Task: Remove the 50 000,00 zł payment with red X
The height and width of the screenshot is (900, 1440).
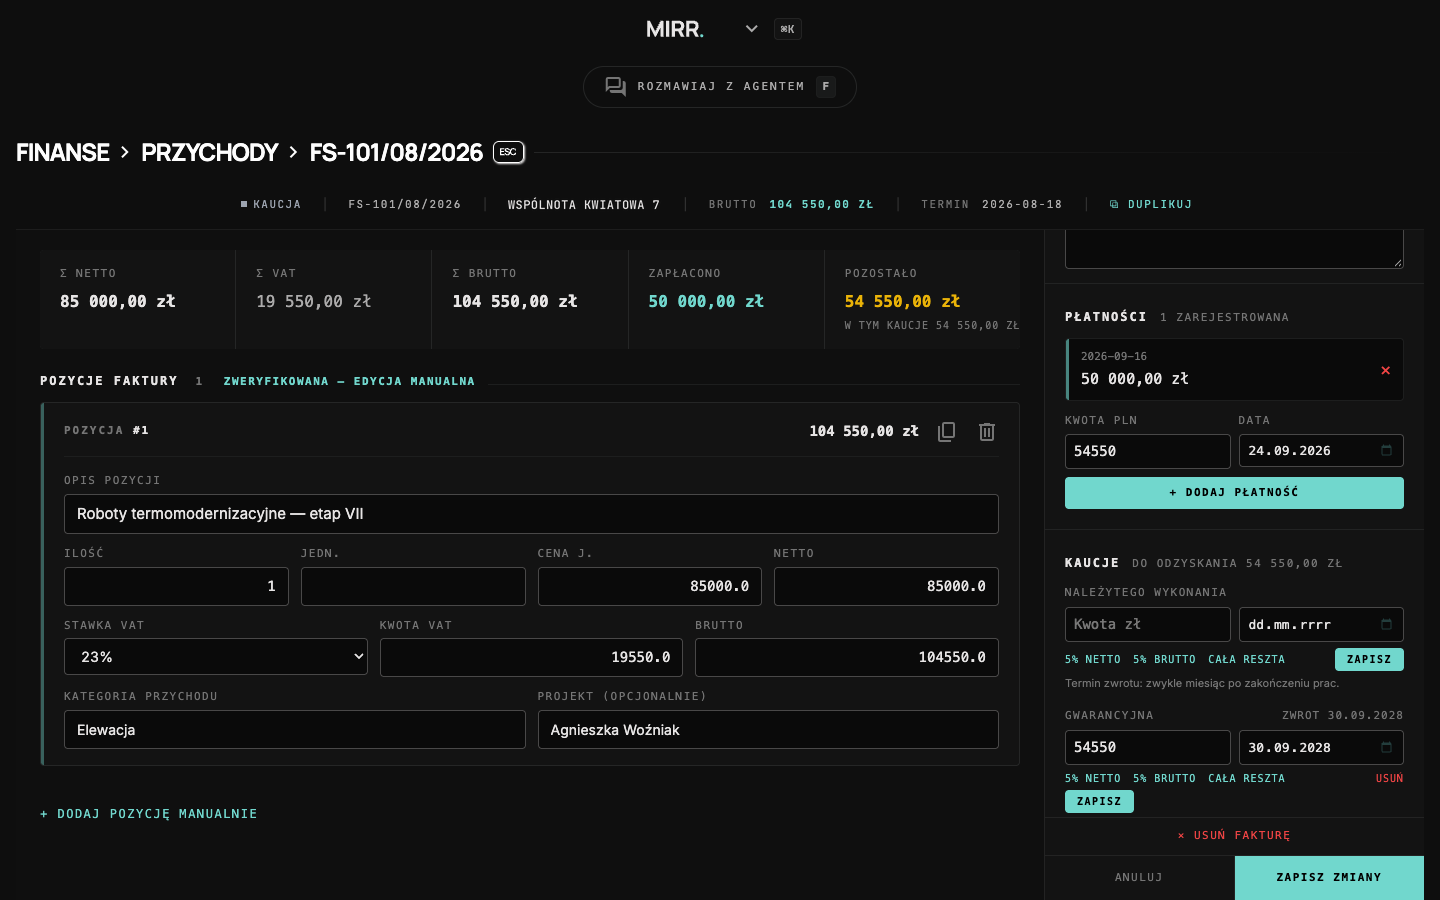Action: 1385,370
